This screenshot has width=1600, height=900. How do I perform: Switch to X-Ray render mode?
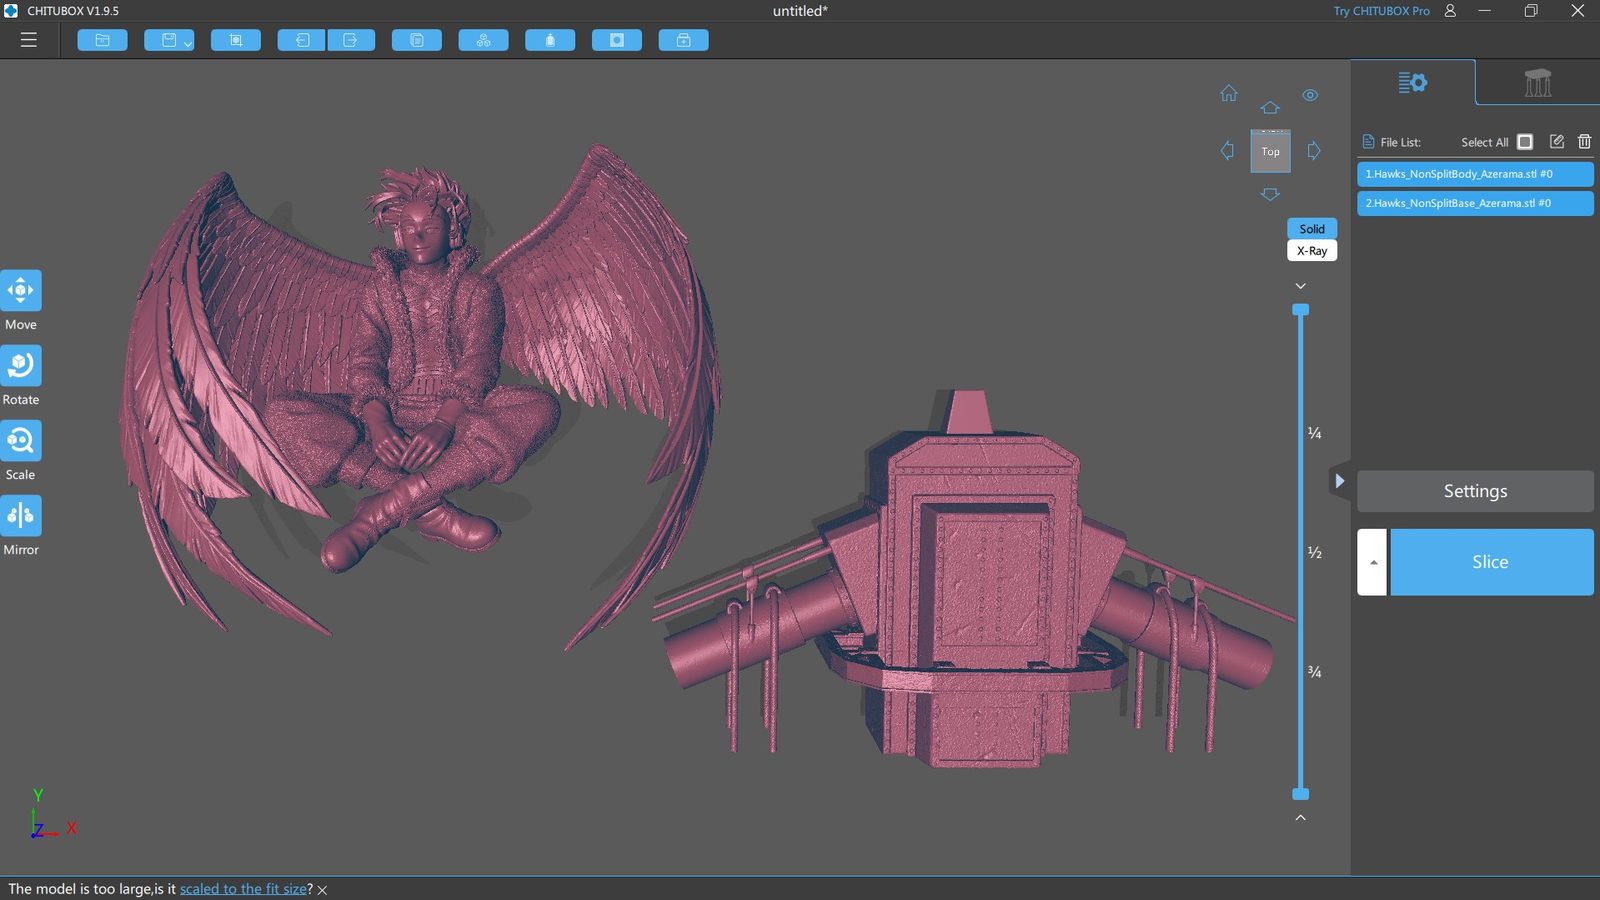click(x=1312, y=251)
